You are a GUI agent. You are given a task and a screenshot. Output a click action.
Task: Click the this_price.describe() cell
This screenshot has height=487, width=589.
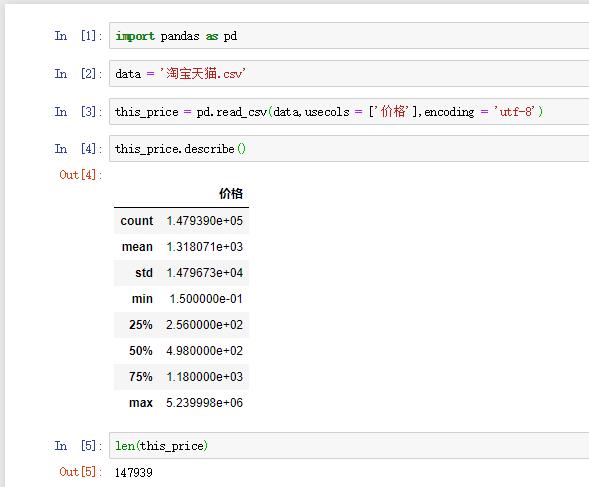point(349,149)
